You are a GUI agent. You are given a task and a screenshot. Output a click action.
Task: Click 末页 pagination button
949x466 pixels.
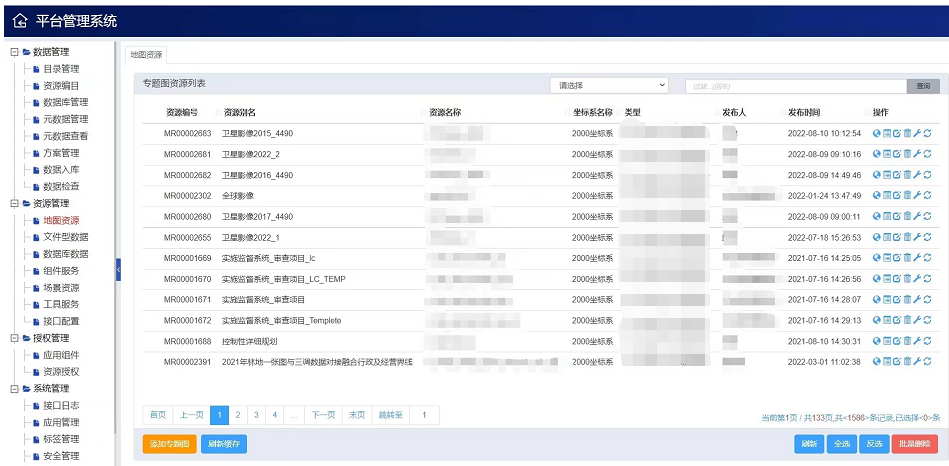(x=357, y=415)
